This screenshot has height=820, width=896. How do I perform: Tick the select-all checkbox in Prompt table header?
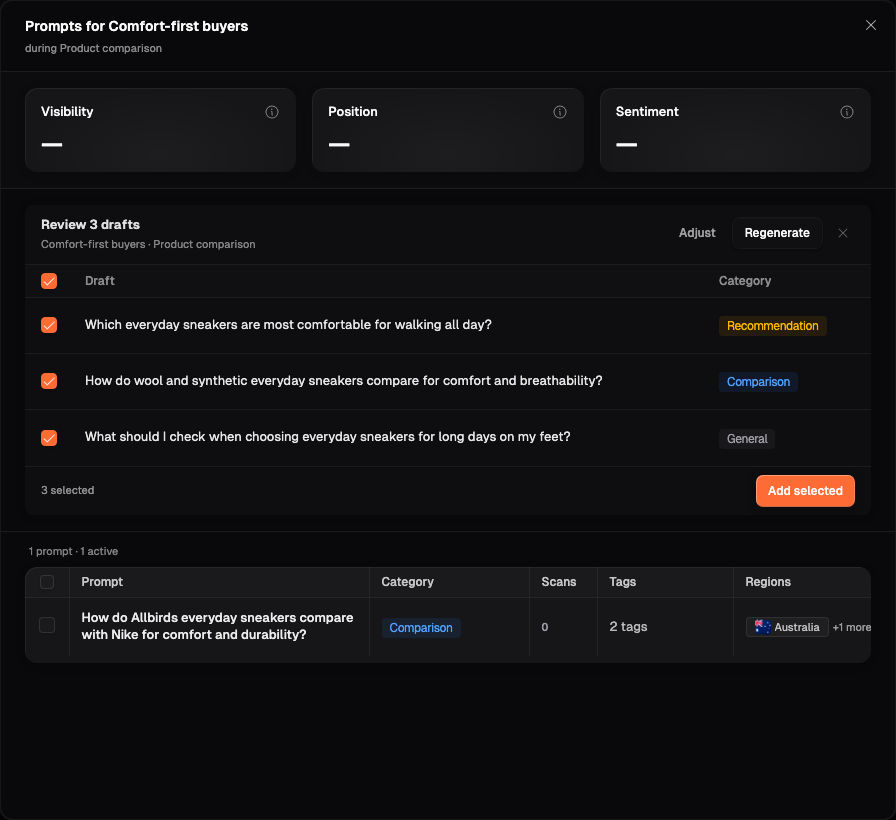(47, 582)
